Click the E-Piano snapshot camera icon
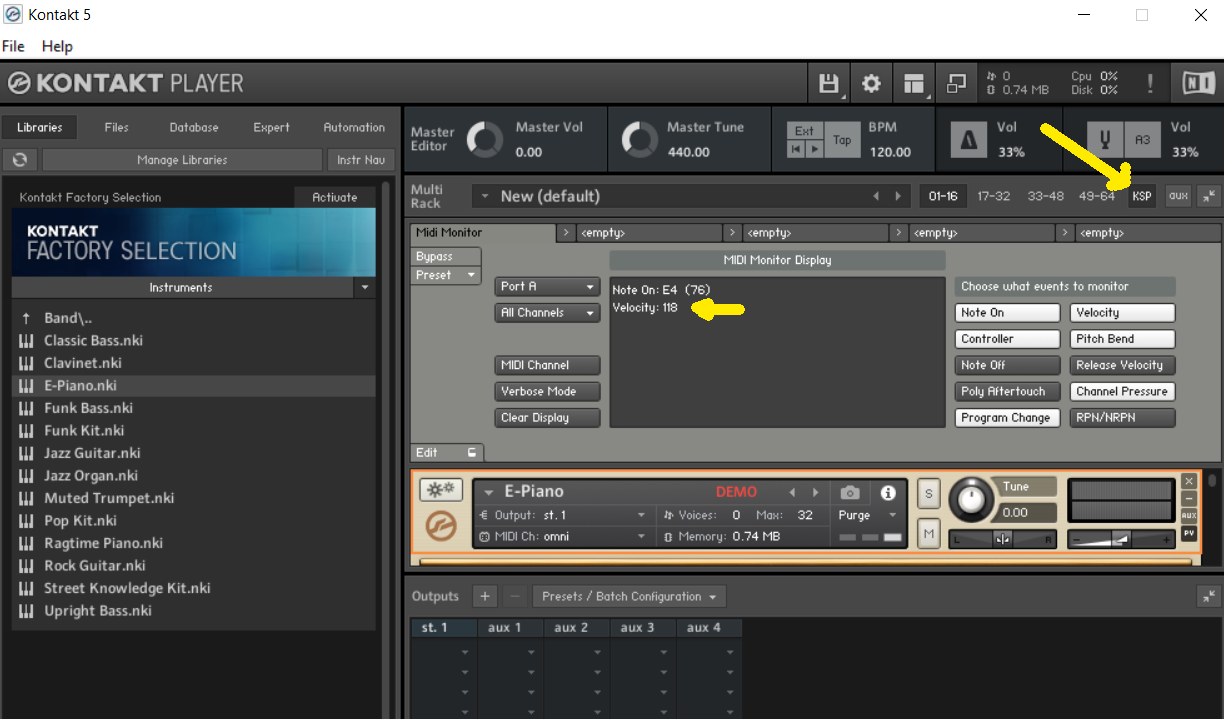This screenshot has height=719, width=1224. 850,492
